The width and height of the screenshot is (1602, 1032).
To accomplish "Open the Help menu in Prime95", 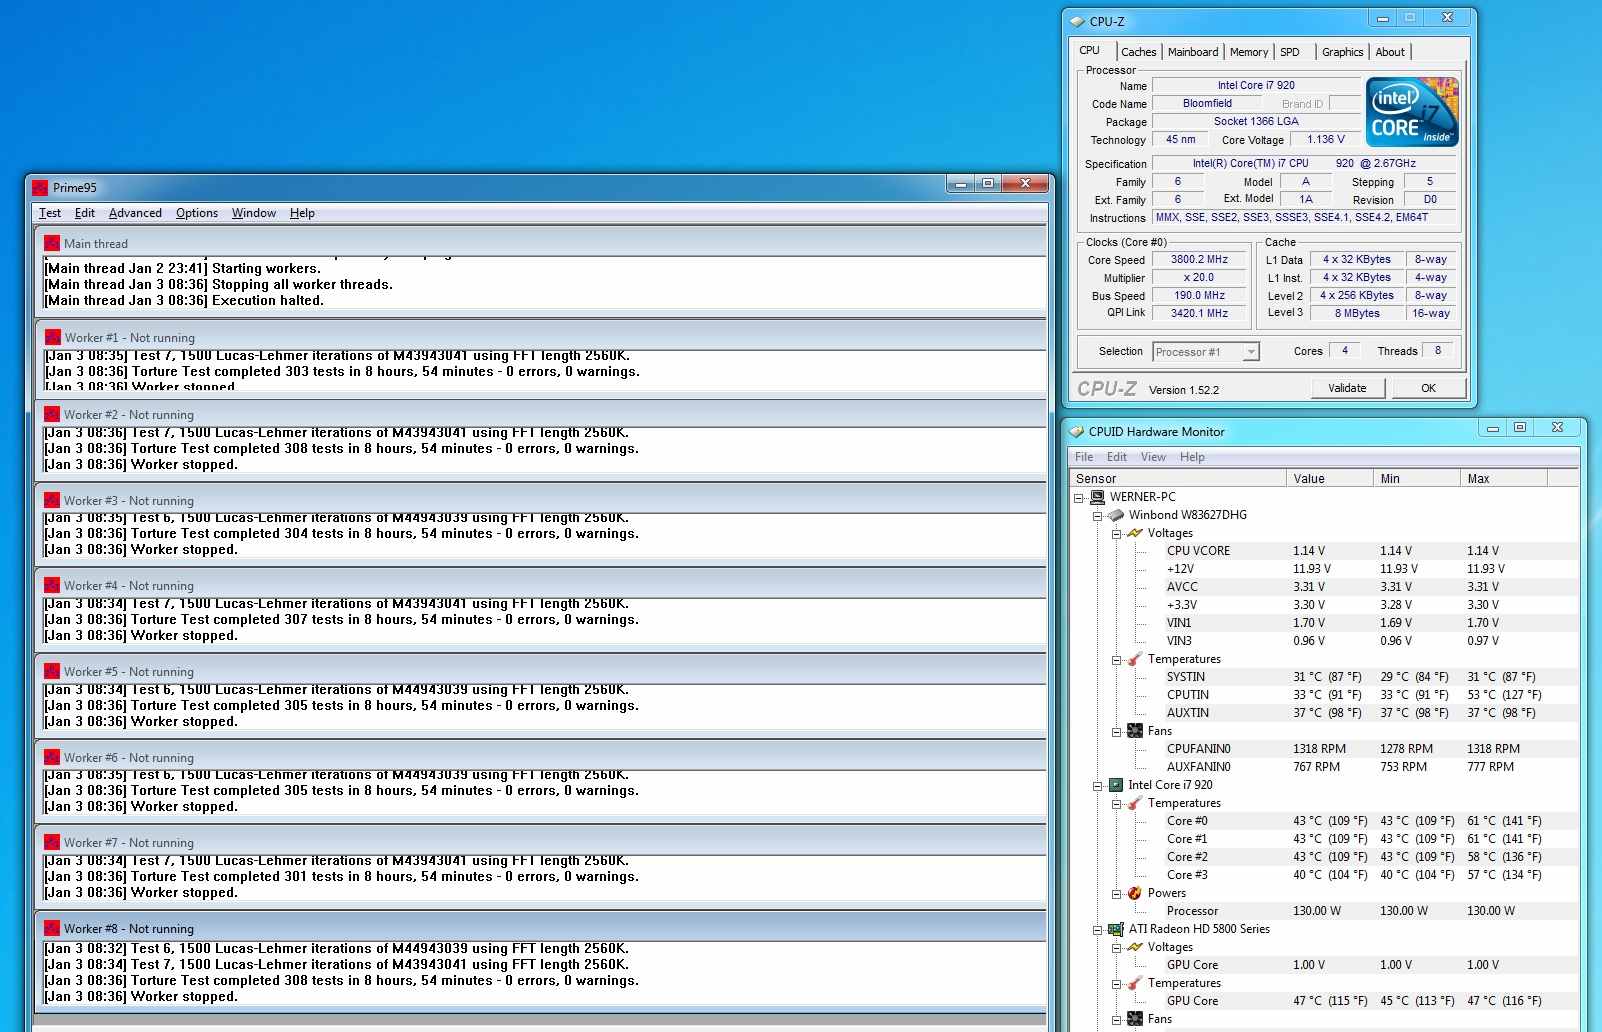I will (x=302, y=213).
